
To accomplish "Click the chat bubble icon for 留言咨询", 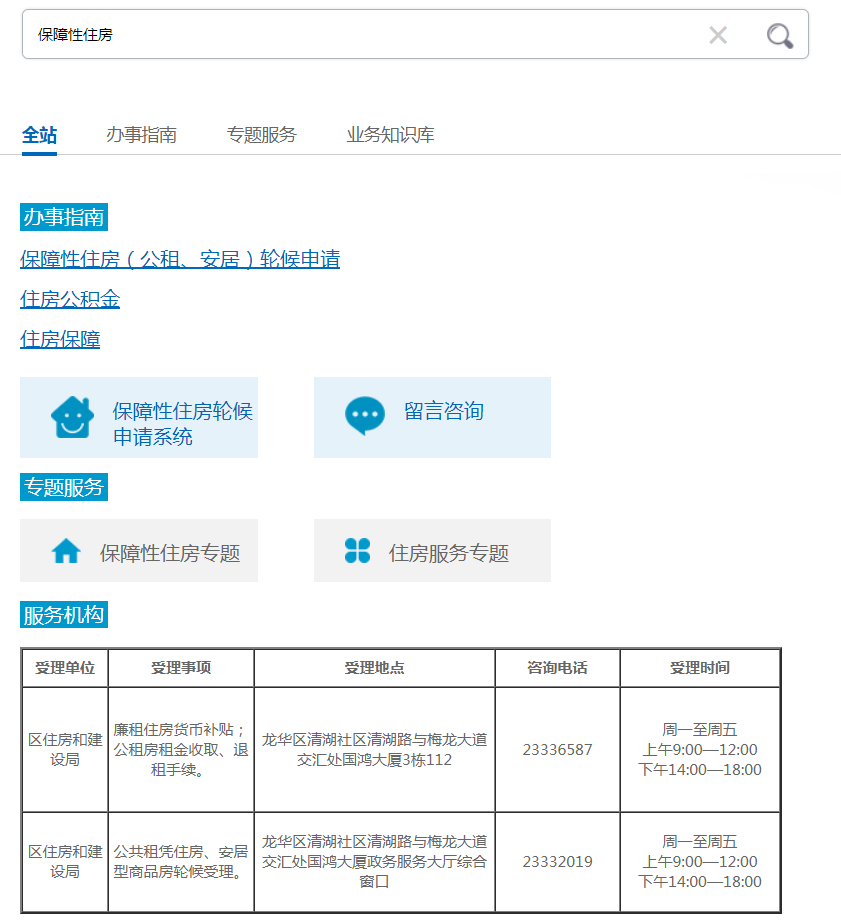I will [364, 415].
